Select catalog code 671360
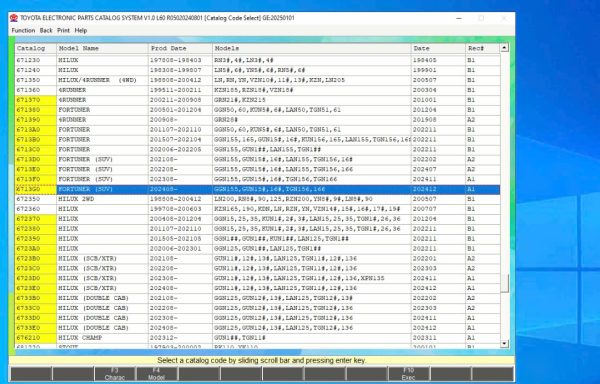This screenshot has width=600, height=384. point(29,90)
